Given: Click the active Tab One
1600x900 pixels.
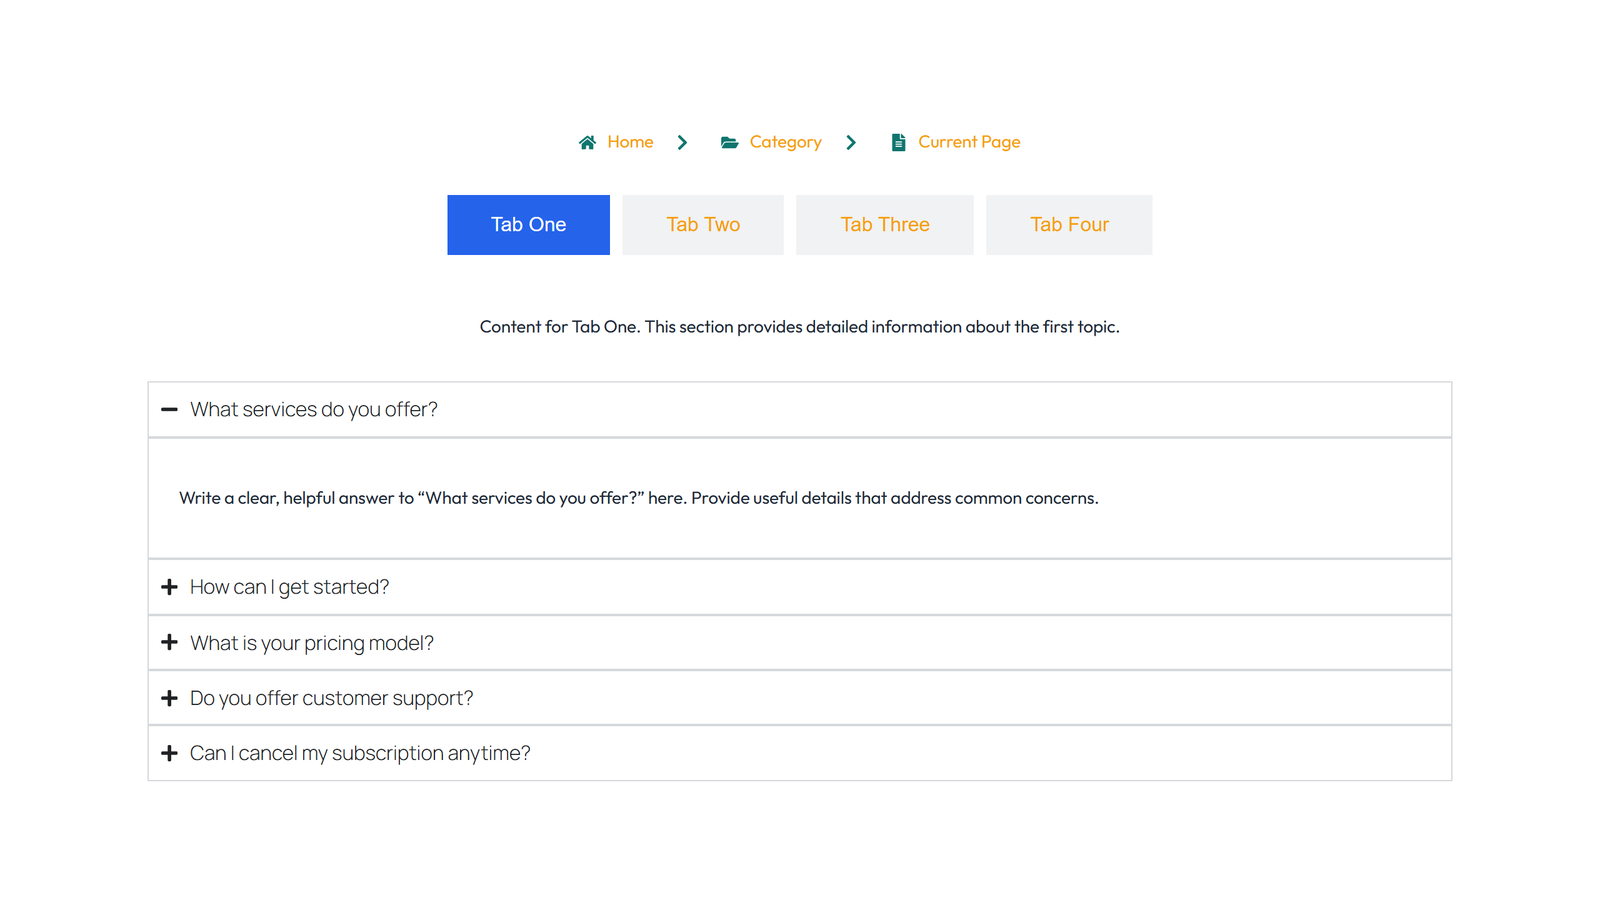Looking at the screenshot, I should click(x=528, y=224).
